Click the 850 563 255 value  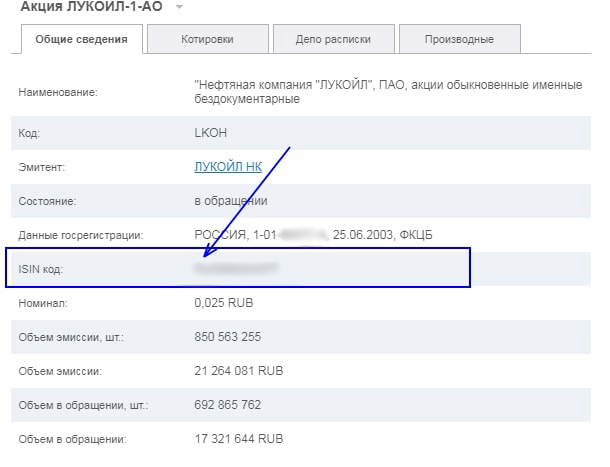[228, 337]
